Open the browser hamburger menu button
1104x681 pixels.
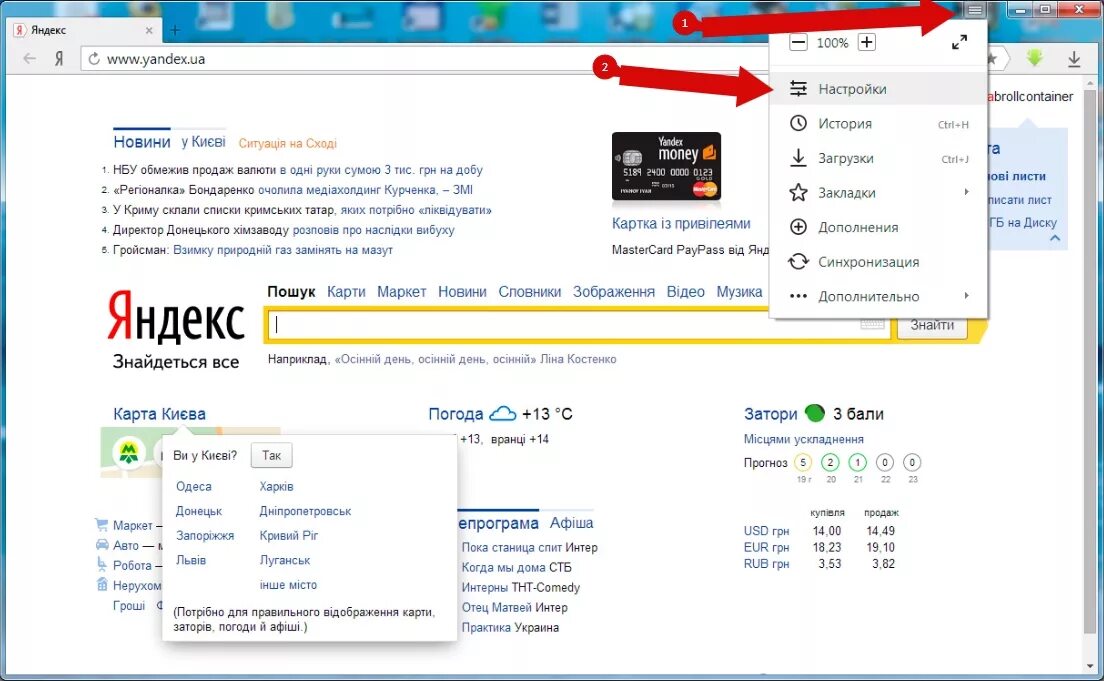(974, 10)
